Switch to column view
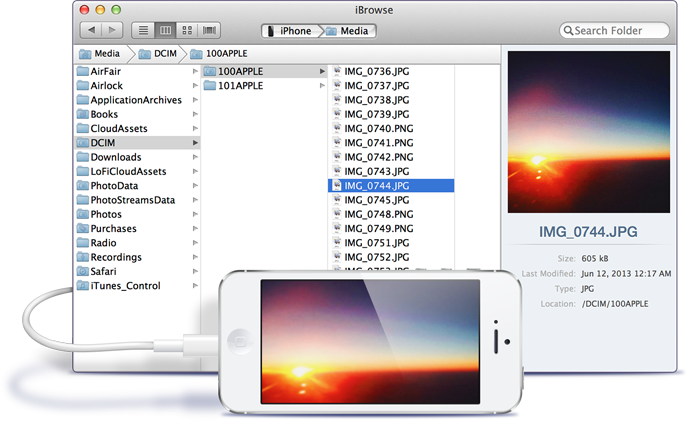This screenshot has height=421, width=687. coord(165,30)
